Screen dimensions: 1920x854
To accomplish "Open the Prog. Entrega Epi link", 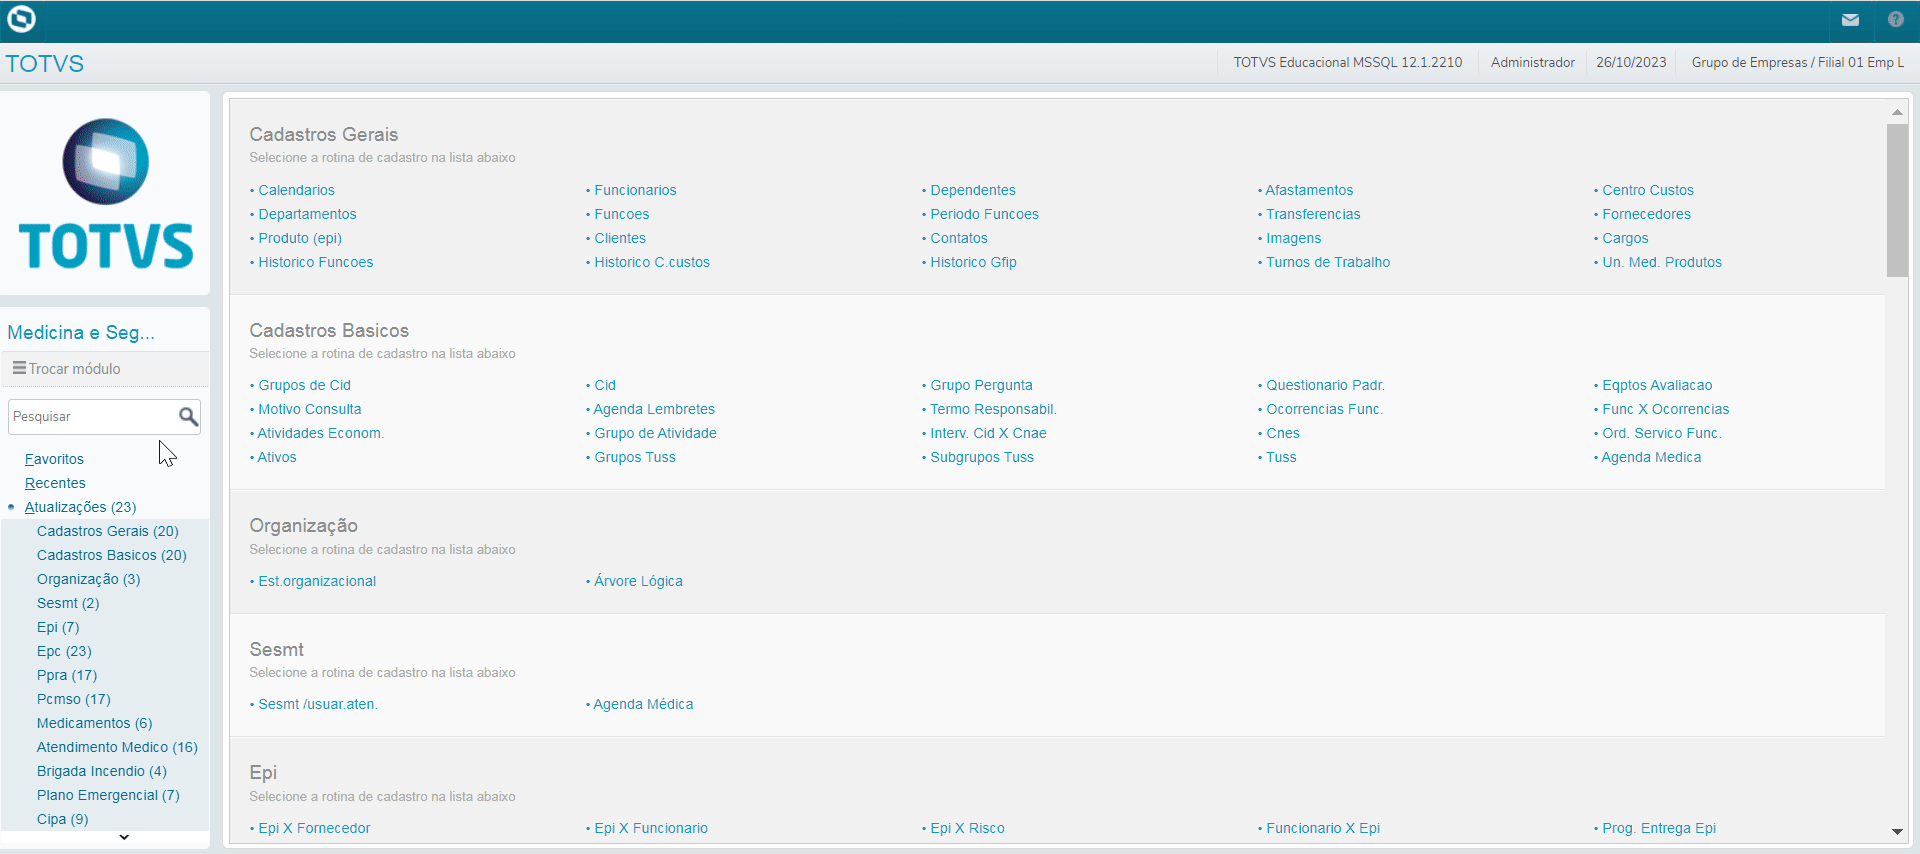I will [x=1659, y=828].
